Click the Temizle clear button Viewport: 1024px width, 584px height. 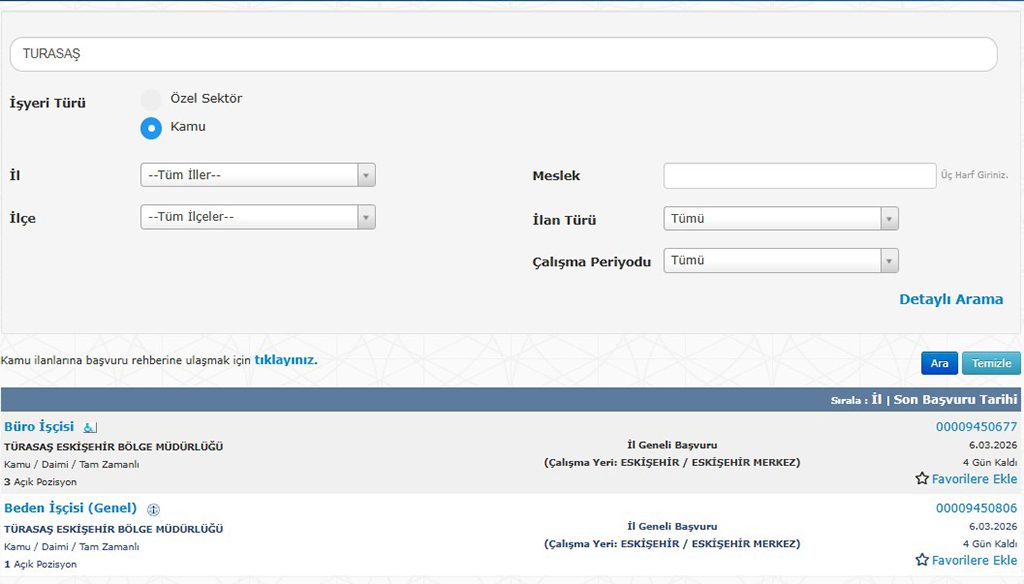[991, 363]
